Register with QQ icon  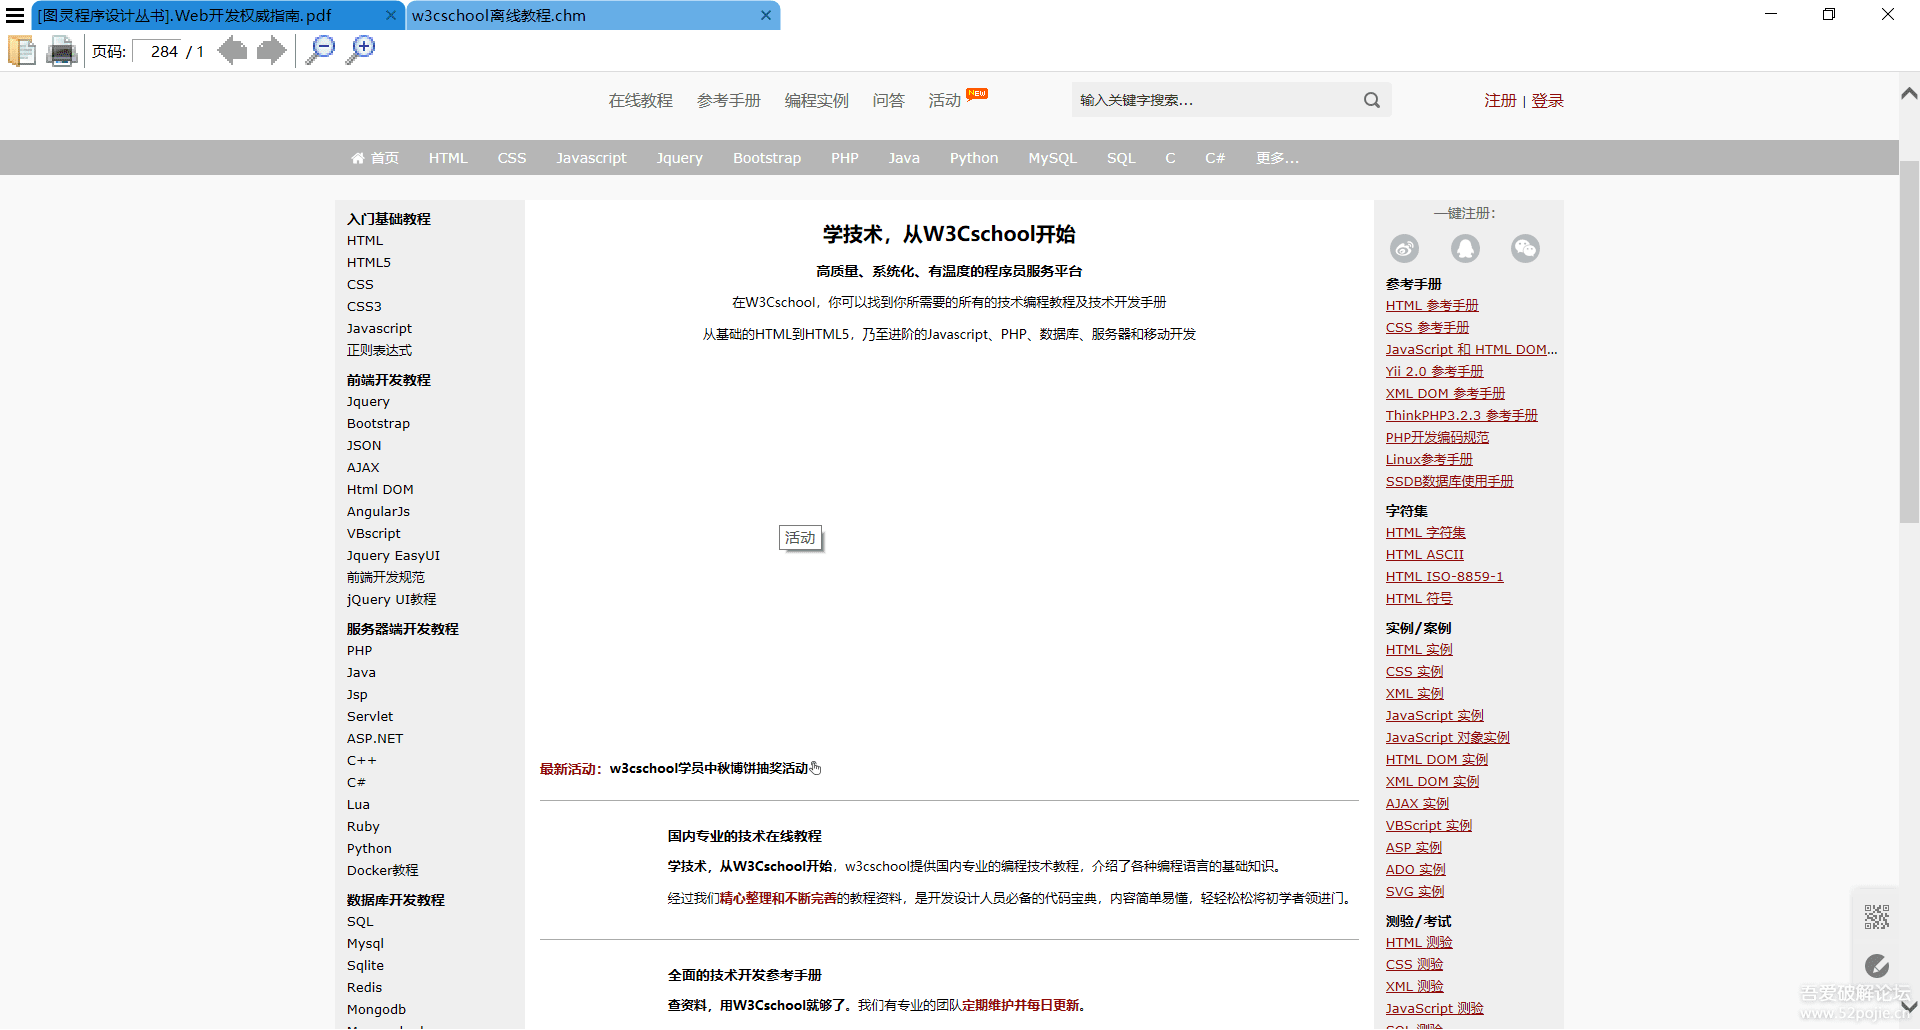tap(1465, 248)
